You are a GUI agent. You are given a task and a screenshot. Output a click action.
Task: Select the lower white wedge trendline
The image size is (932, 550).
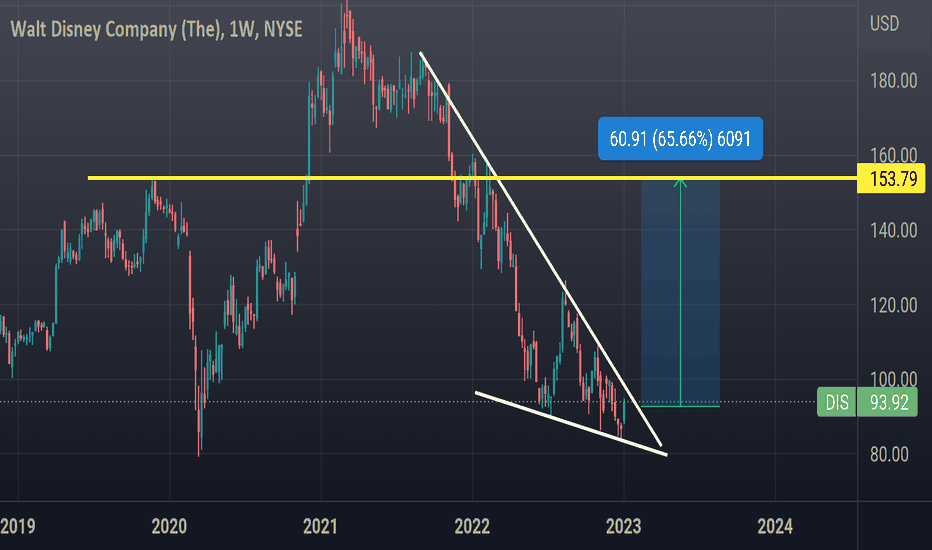coord(571,423)
